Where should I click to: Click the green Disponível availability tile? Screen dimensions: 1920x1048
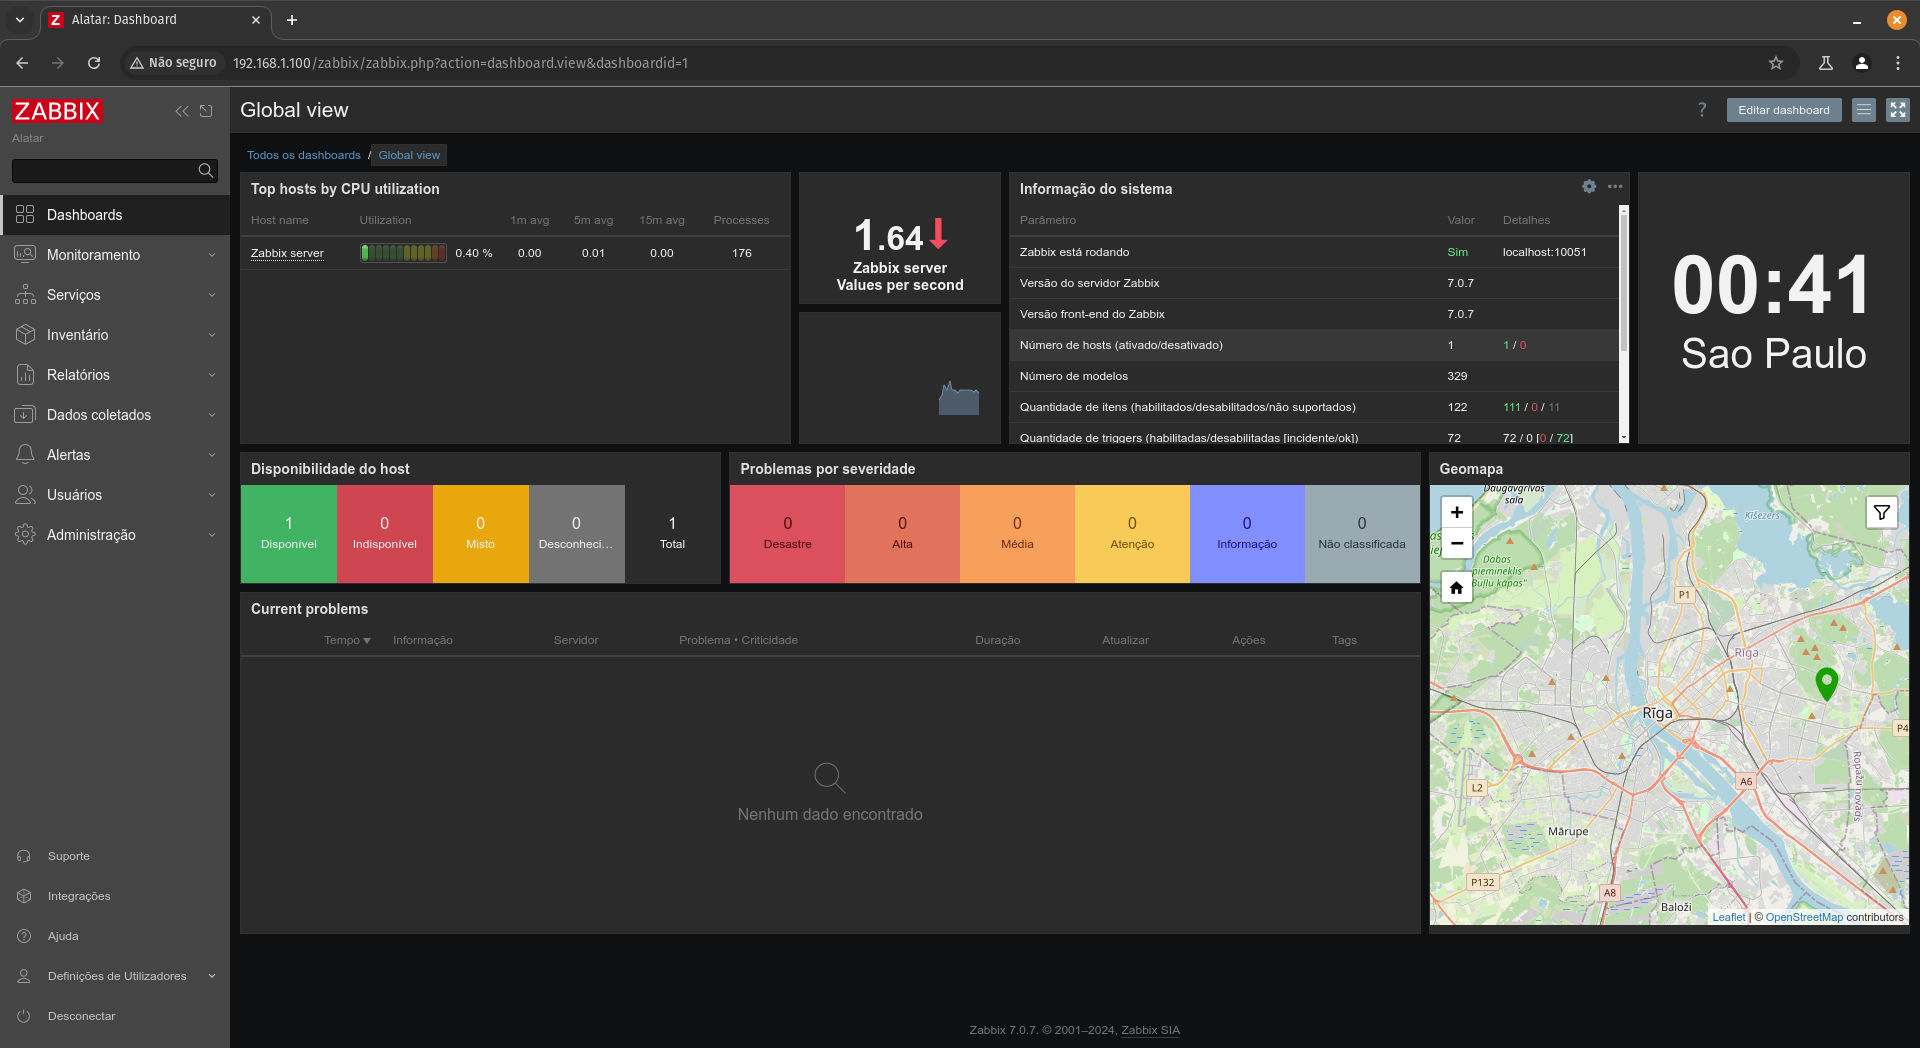click(x=288, y=533)
